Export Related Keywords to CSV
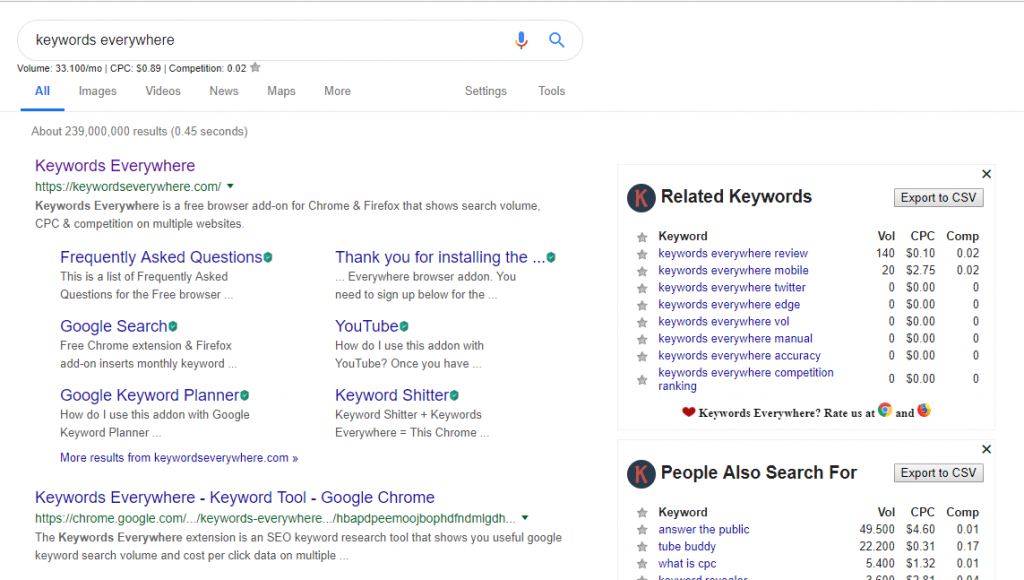 pyautogui.click(x=938, y=197)
